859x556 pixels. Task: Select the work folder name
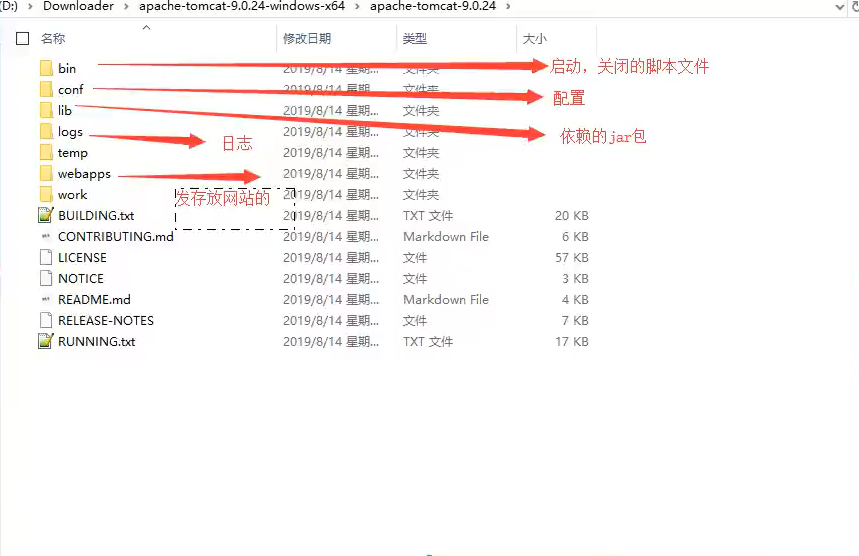click(x=72, y=194)
